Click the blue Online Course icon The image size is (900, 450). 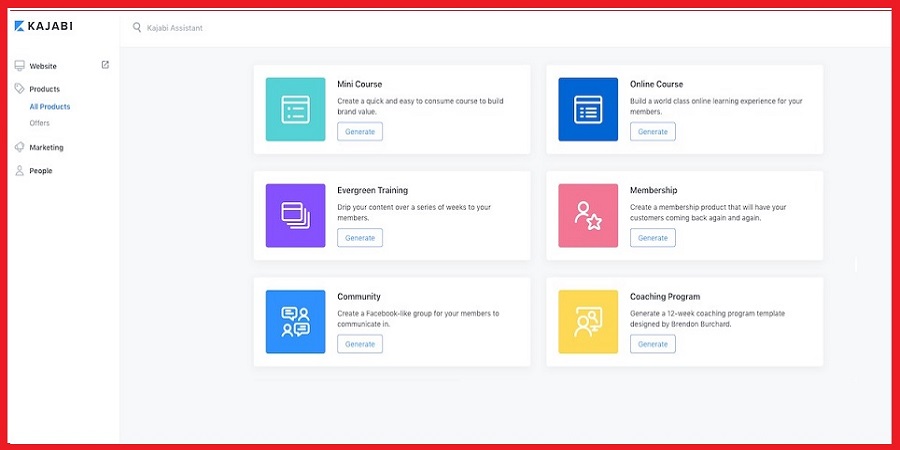pos(588,109)
